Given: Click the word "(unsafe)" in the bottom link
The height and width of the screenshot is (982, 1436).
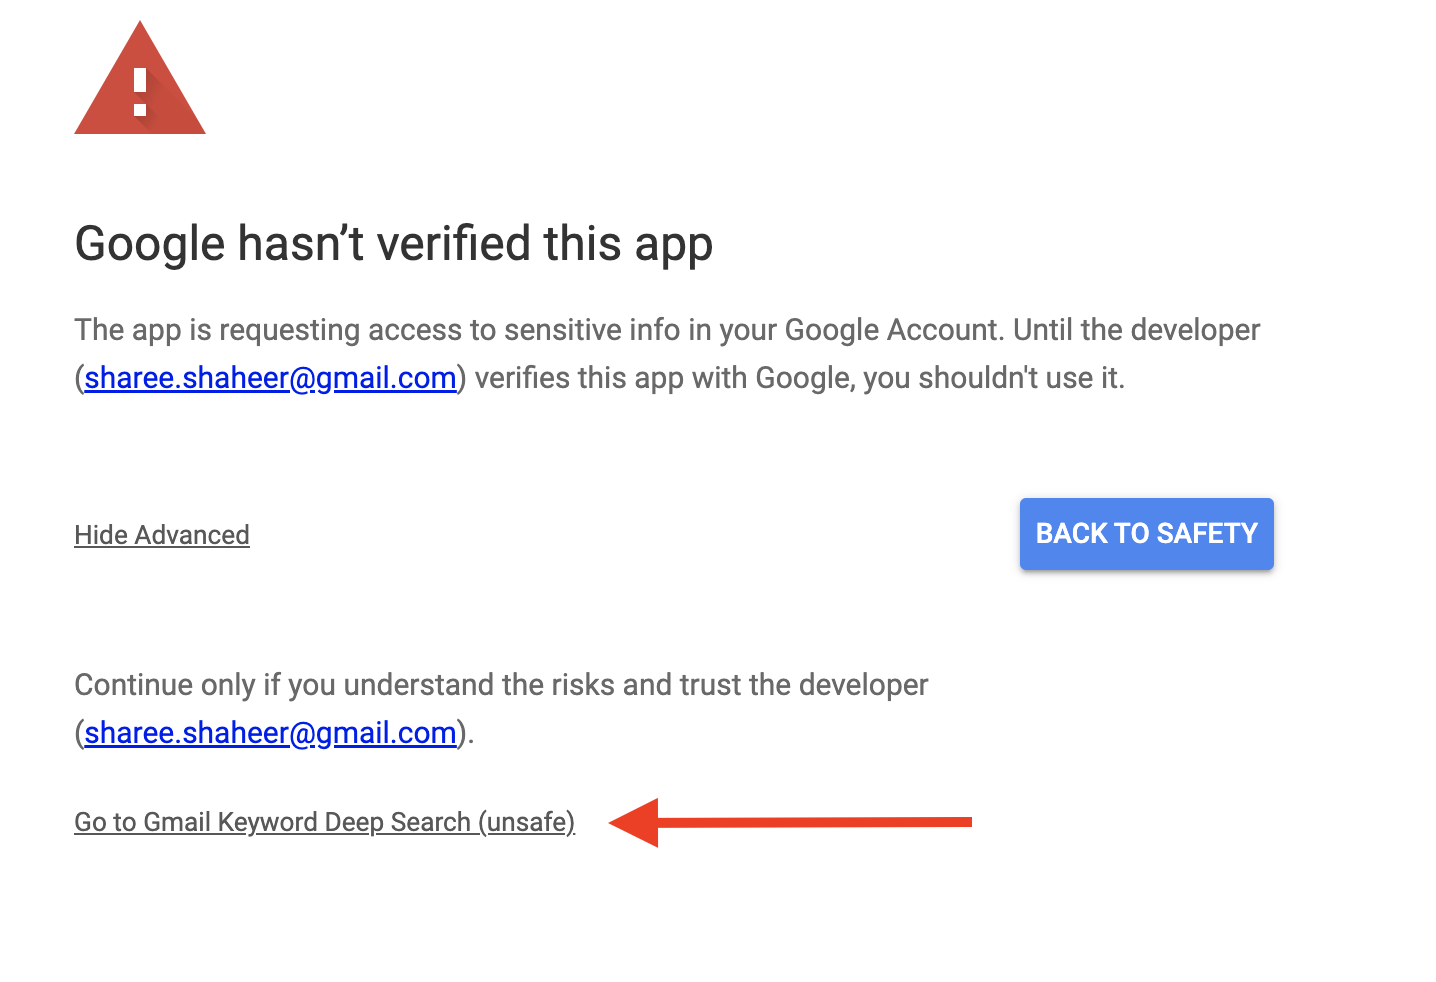Looking at the screenshot, I should (x=526, y=822).
